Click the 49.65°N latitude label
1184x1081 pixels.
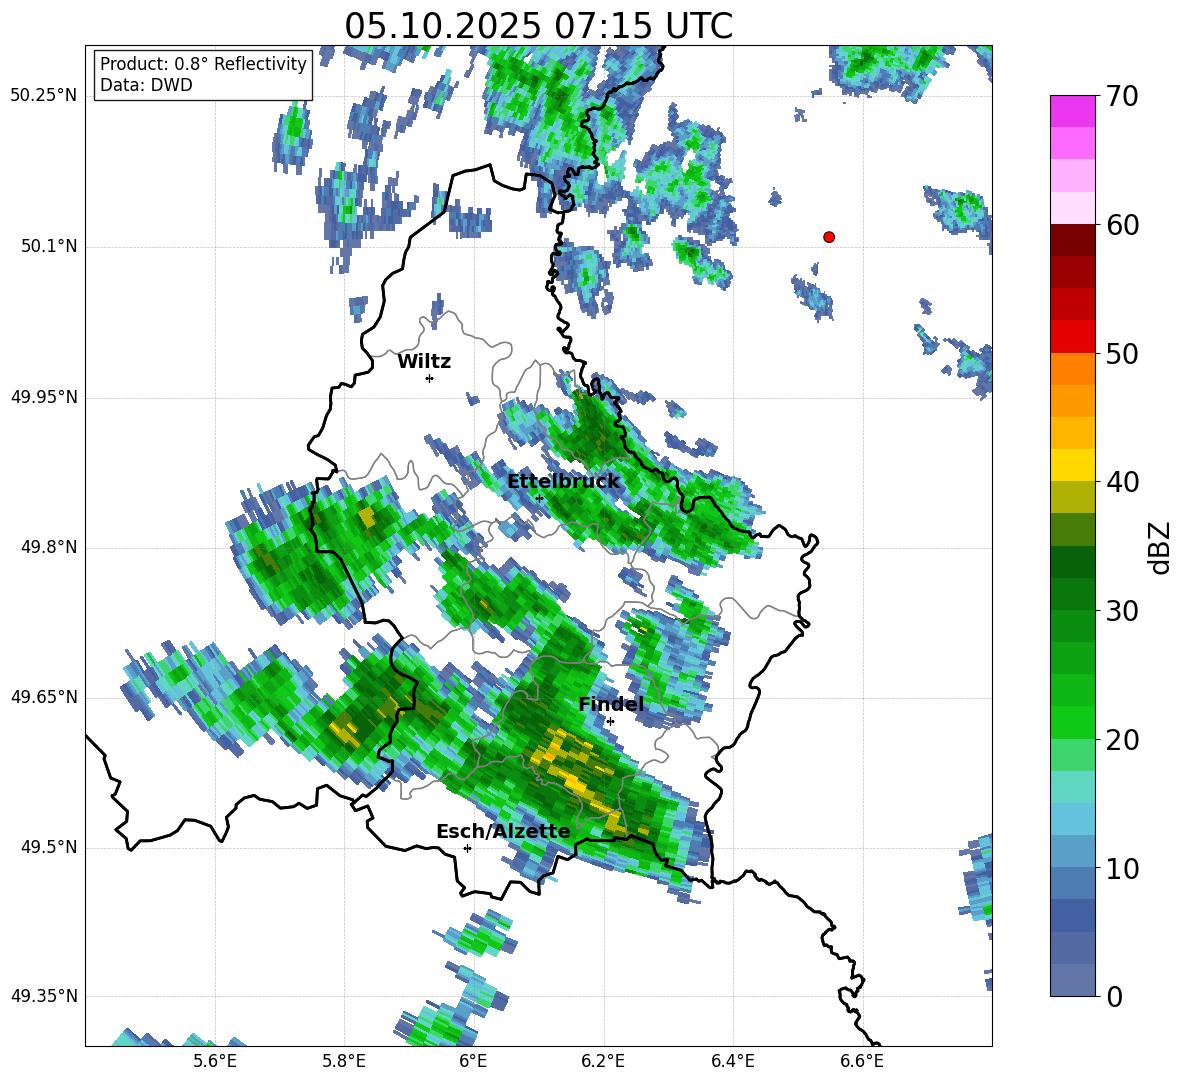click(x=44, y=696)
